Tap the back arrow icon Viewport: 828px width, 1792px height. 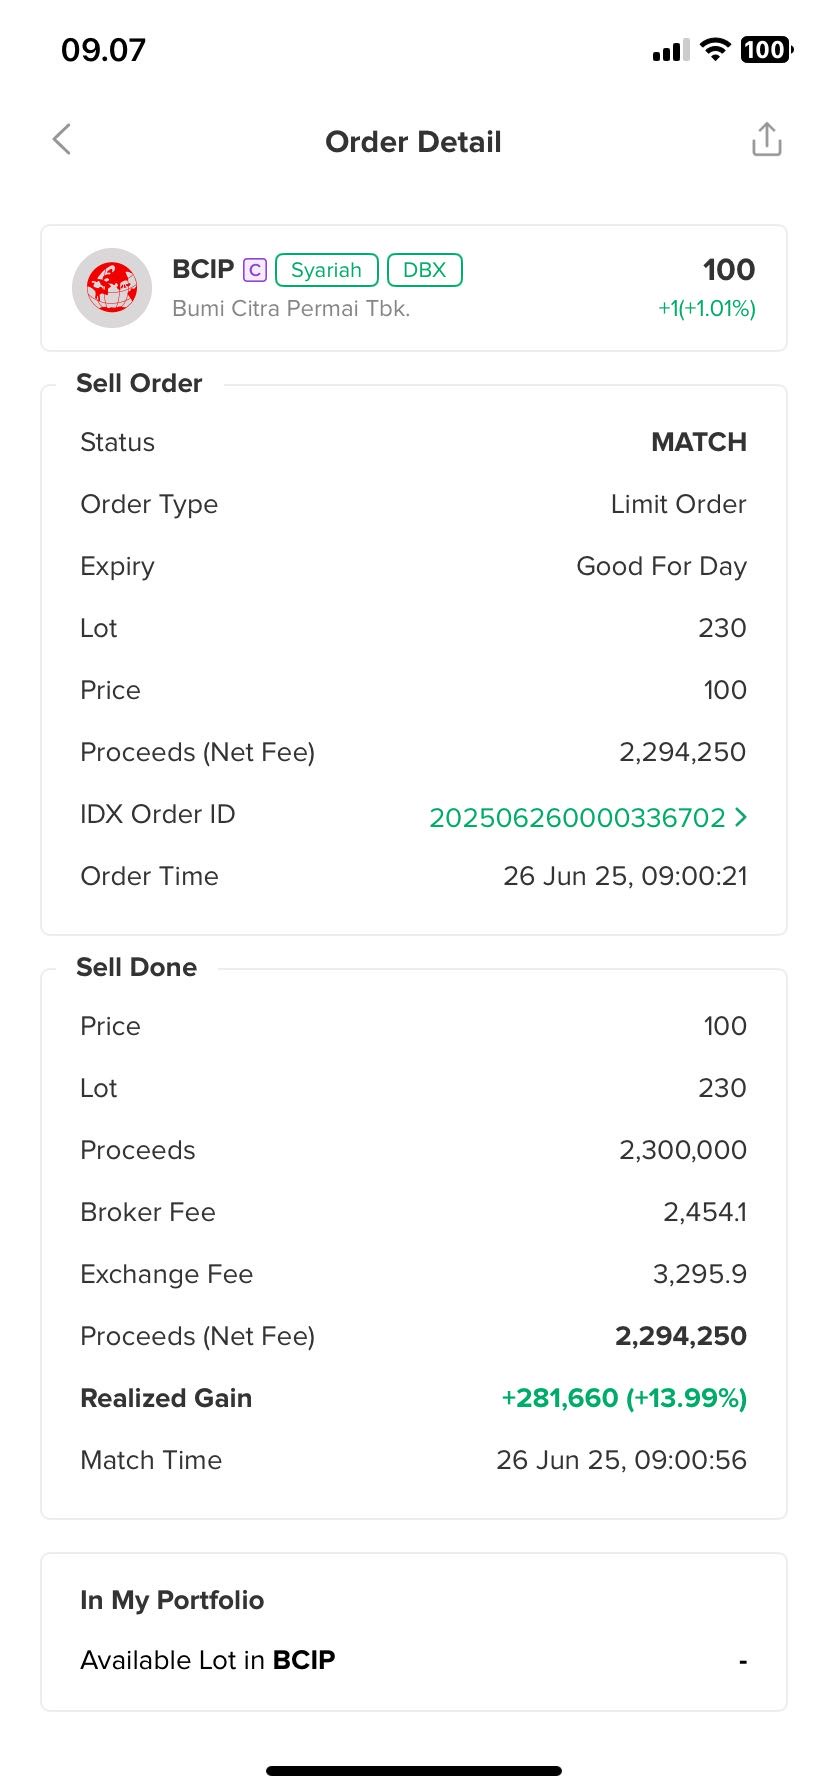pos(62,140)
